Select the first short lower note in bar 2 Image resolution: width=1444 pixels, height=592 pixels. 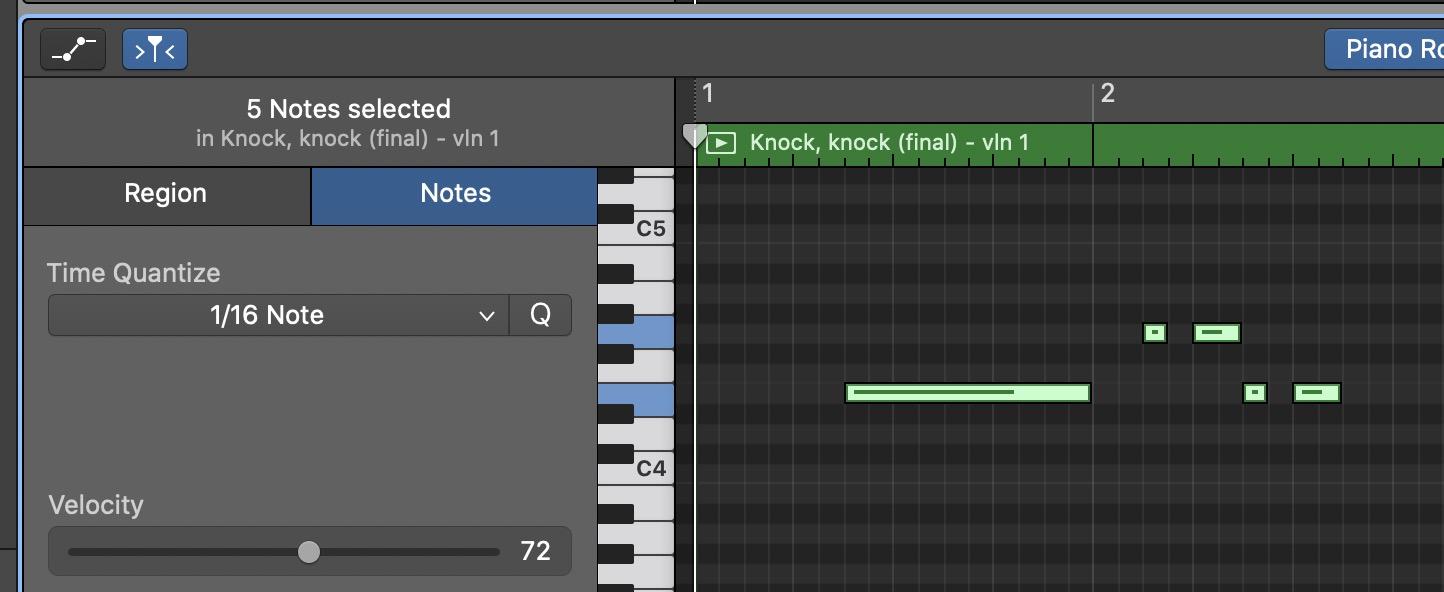pyautogui.click(x=1255, y=393)
